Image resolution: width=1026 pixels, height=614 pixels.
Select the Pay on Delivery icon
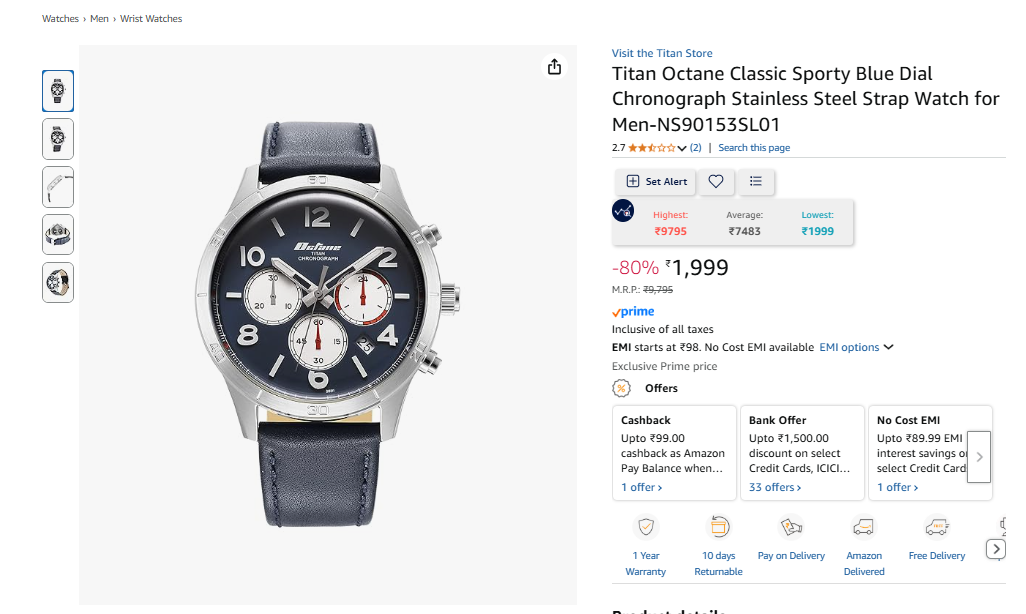click(791, 527)
